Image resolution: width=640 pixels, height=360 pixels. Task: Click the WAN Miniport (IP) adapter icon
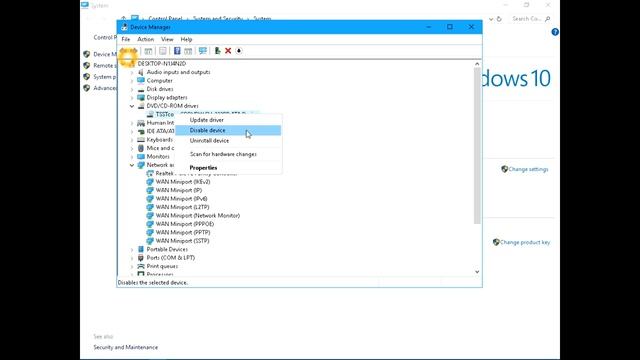150,190
